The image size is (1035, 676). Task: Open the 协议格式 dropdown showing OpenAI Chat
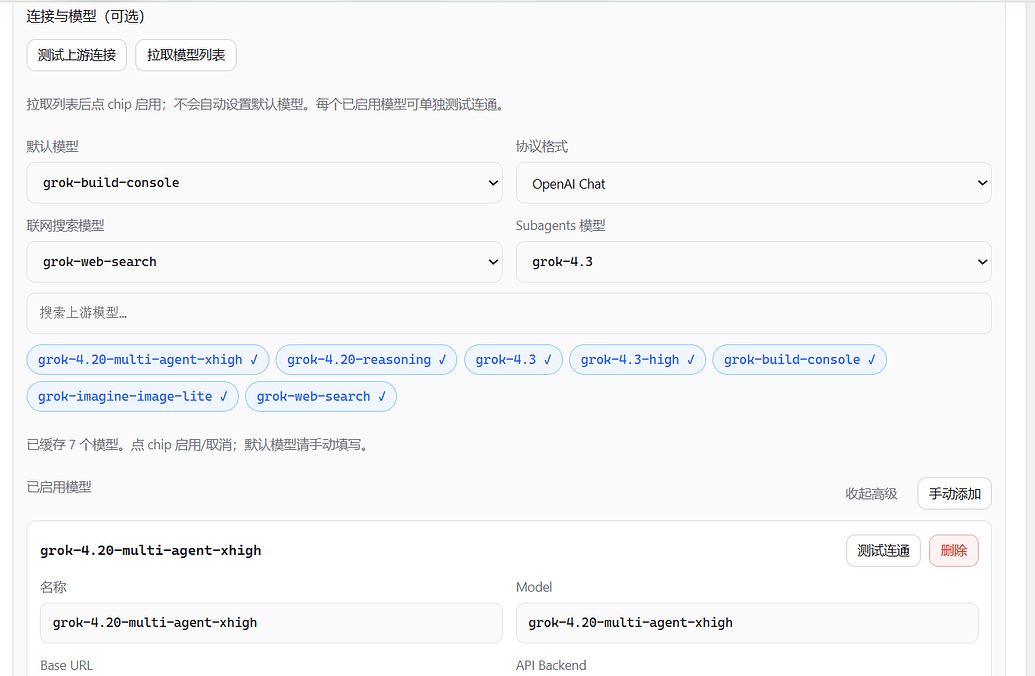tap(753, 183)
